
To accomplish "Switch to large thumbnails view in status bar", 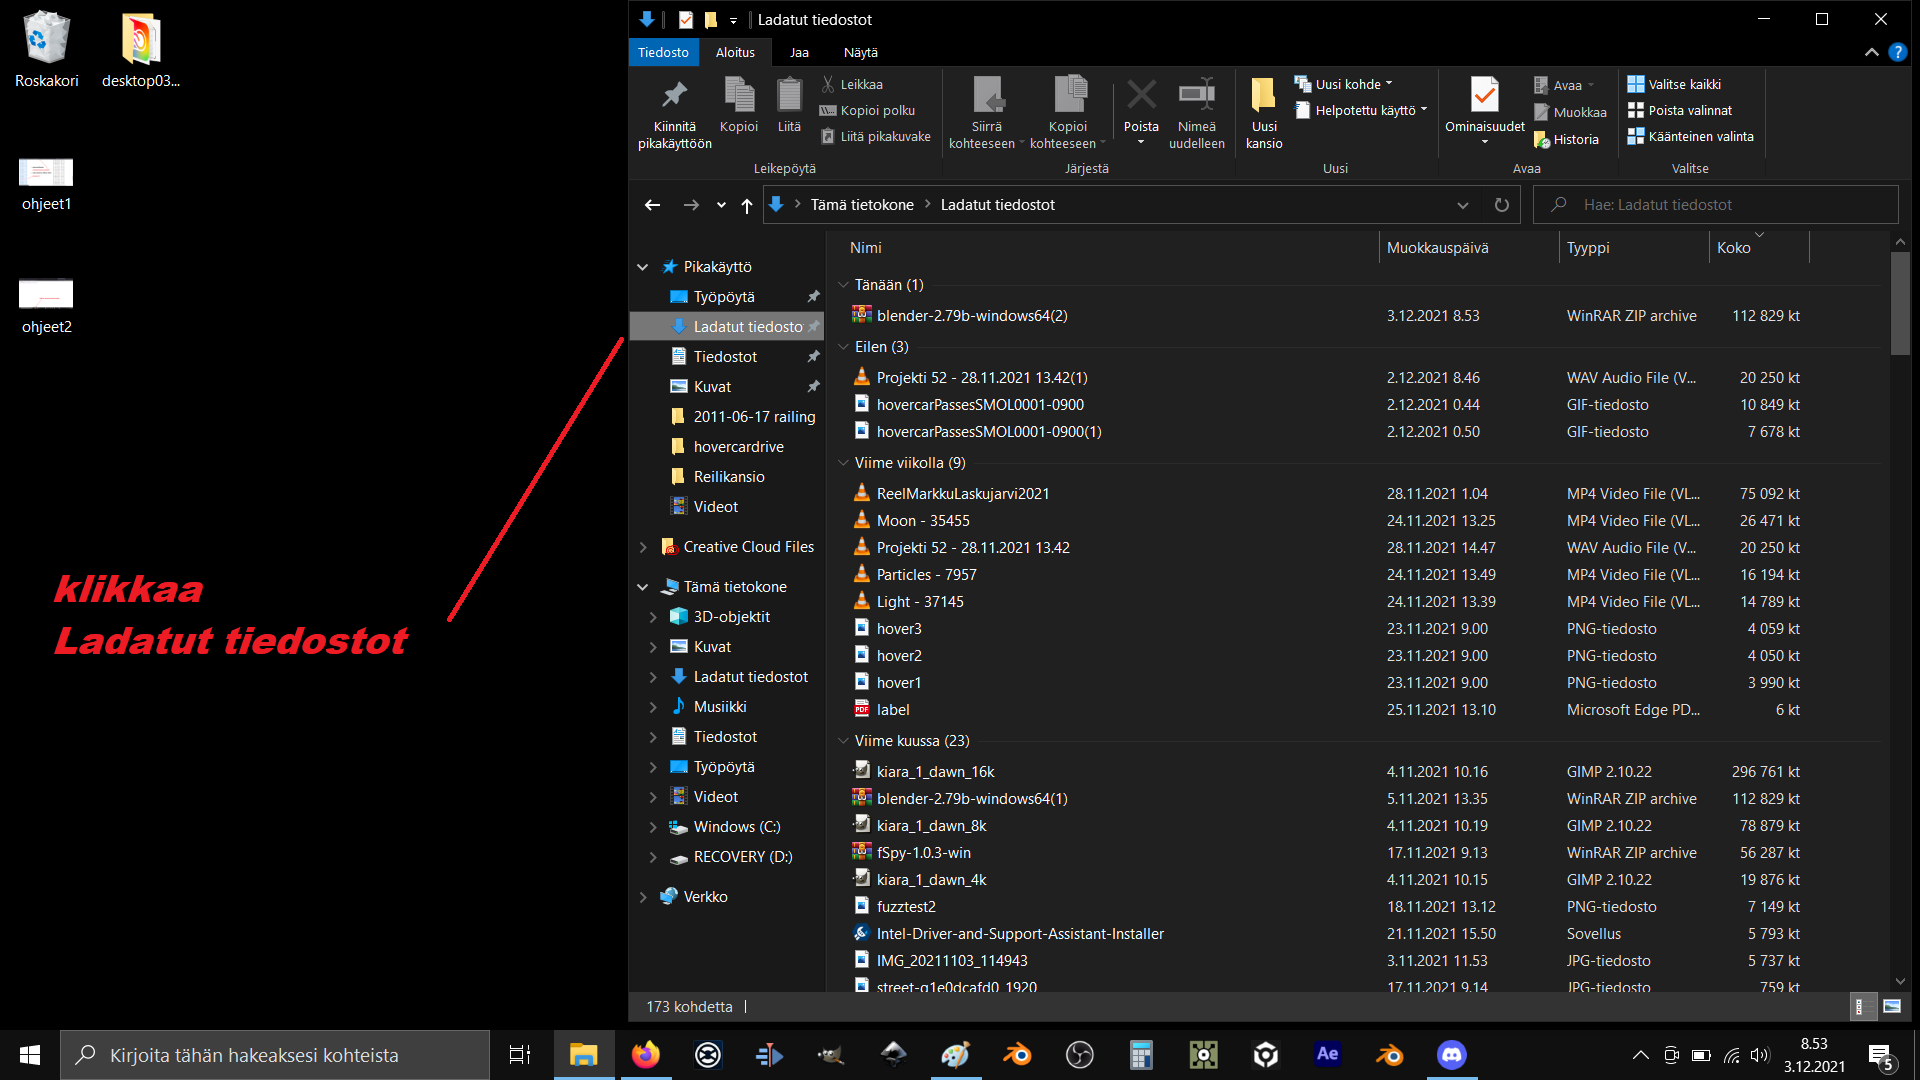I will point(1892,1007).
